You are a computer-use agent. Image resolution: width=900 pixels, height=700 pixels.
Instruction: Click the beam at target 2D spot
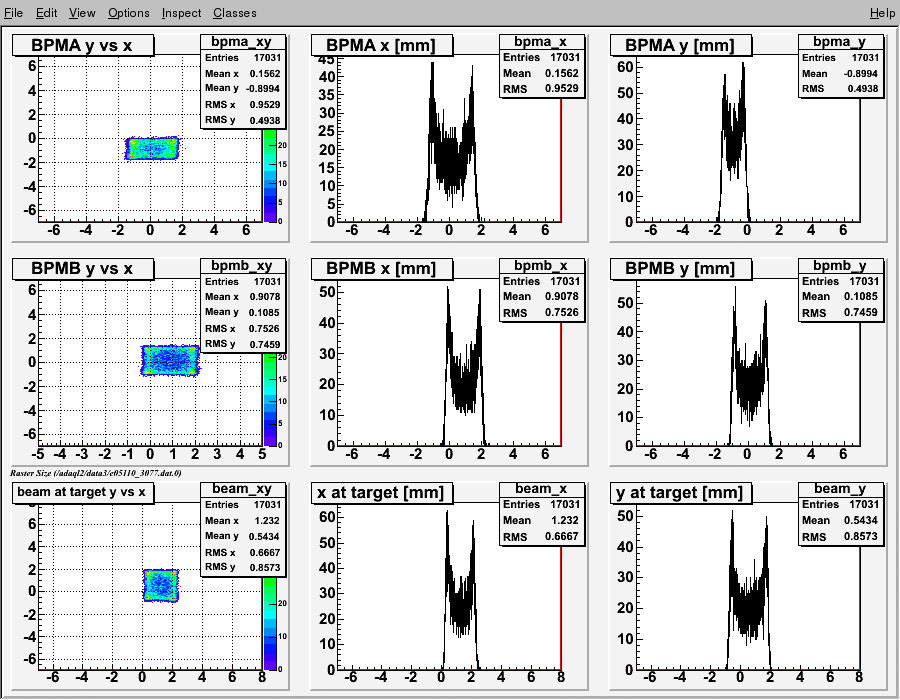[161, 585]
